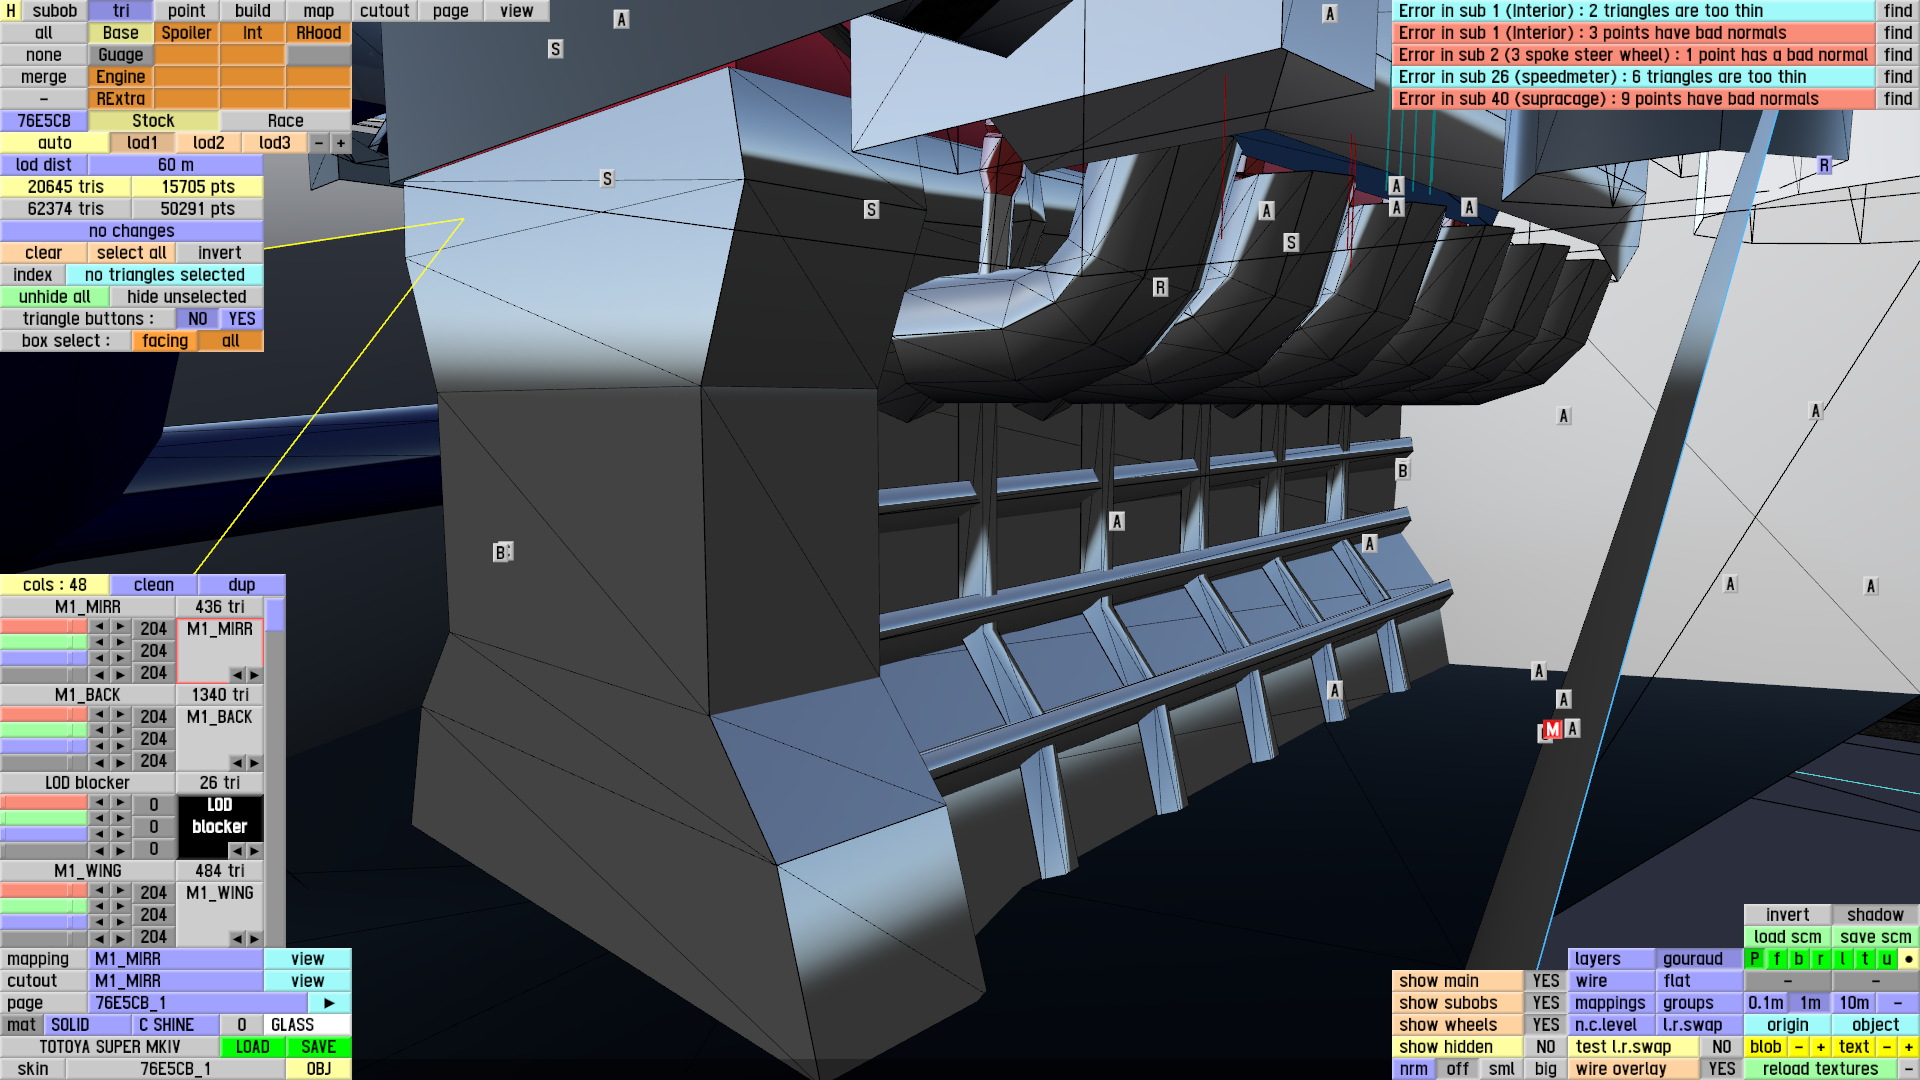The width and height of the screenshot is (1920, 1080).
Task: Open the point mode tab
Action: [186, 11]
